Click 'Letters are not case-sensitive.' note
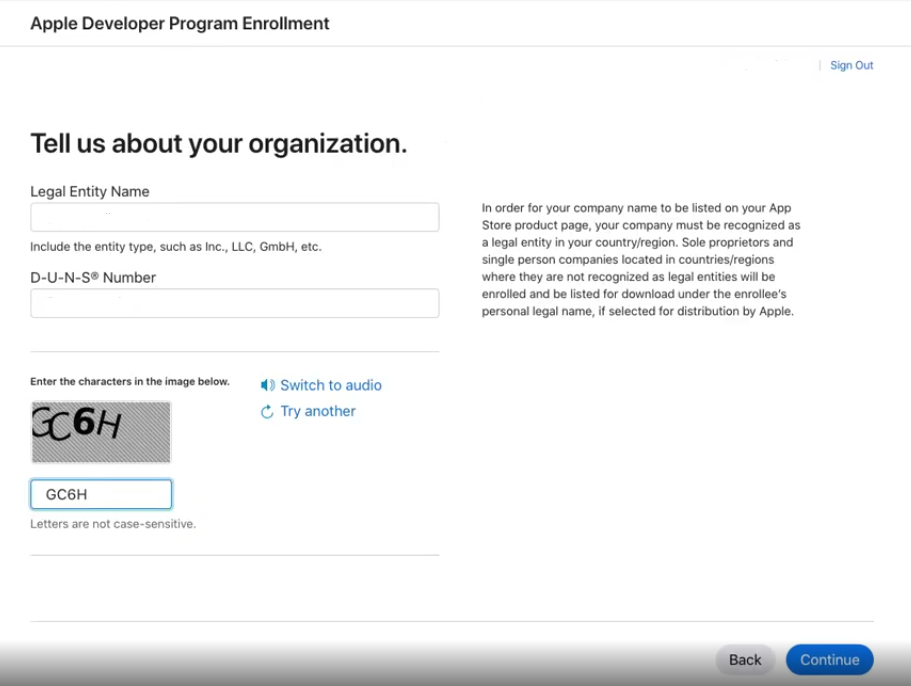 (x=113, y=524)
